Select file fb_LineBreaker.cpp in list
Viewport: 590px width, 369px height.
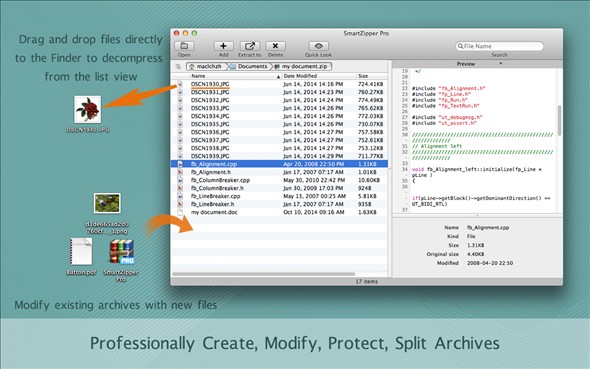click(215, 196)
